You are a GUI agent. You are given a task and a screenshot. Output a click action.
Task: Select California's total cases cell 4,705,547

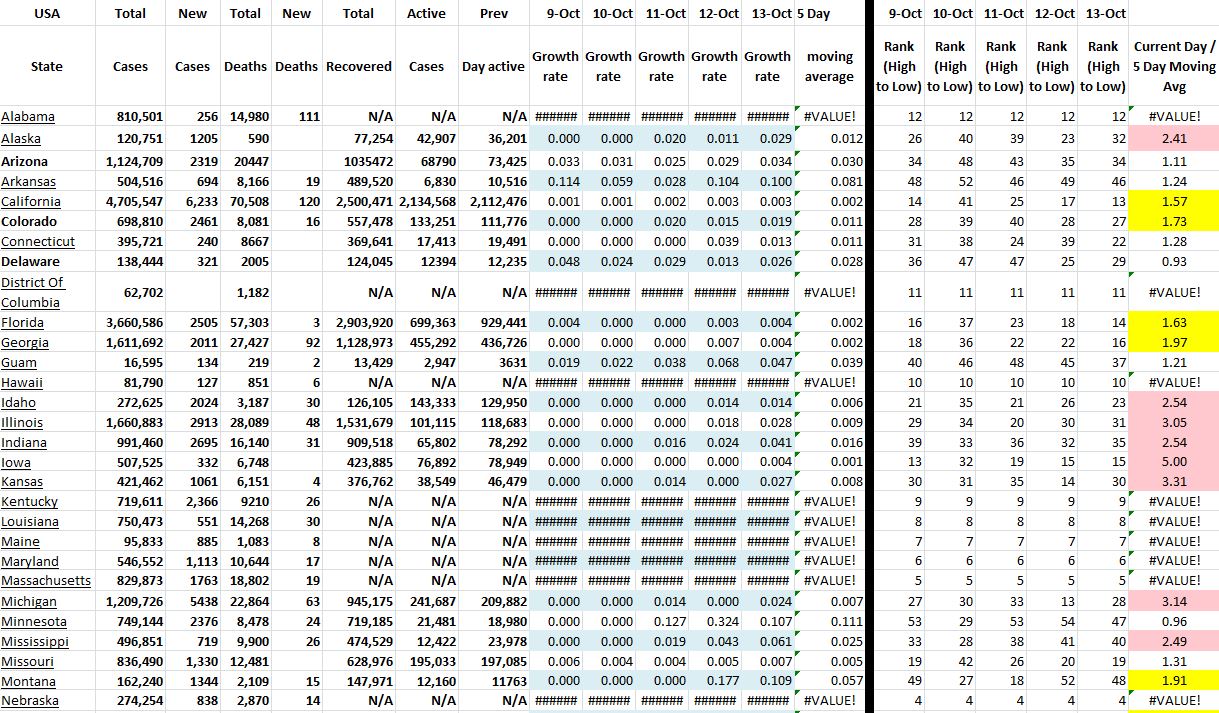129,202
